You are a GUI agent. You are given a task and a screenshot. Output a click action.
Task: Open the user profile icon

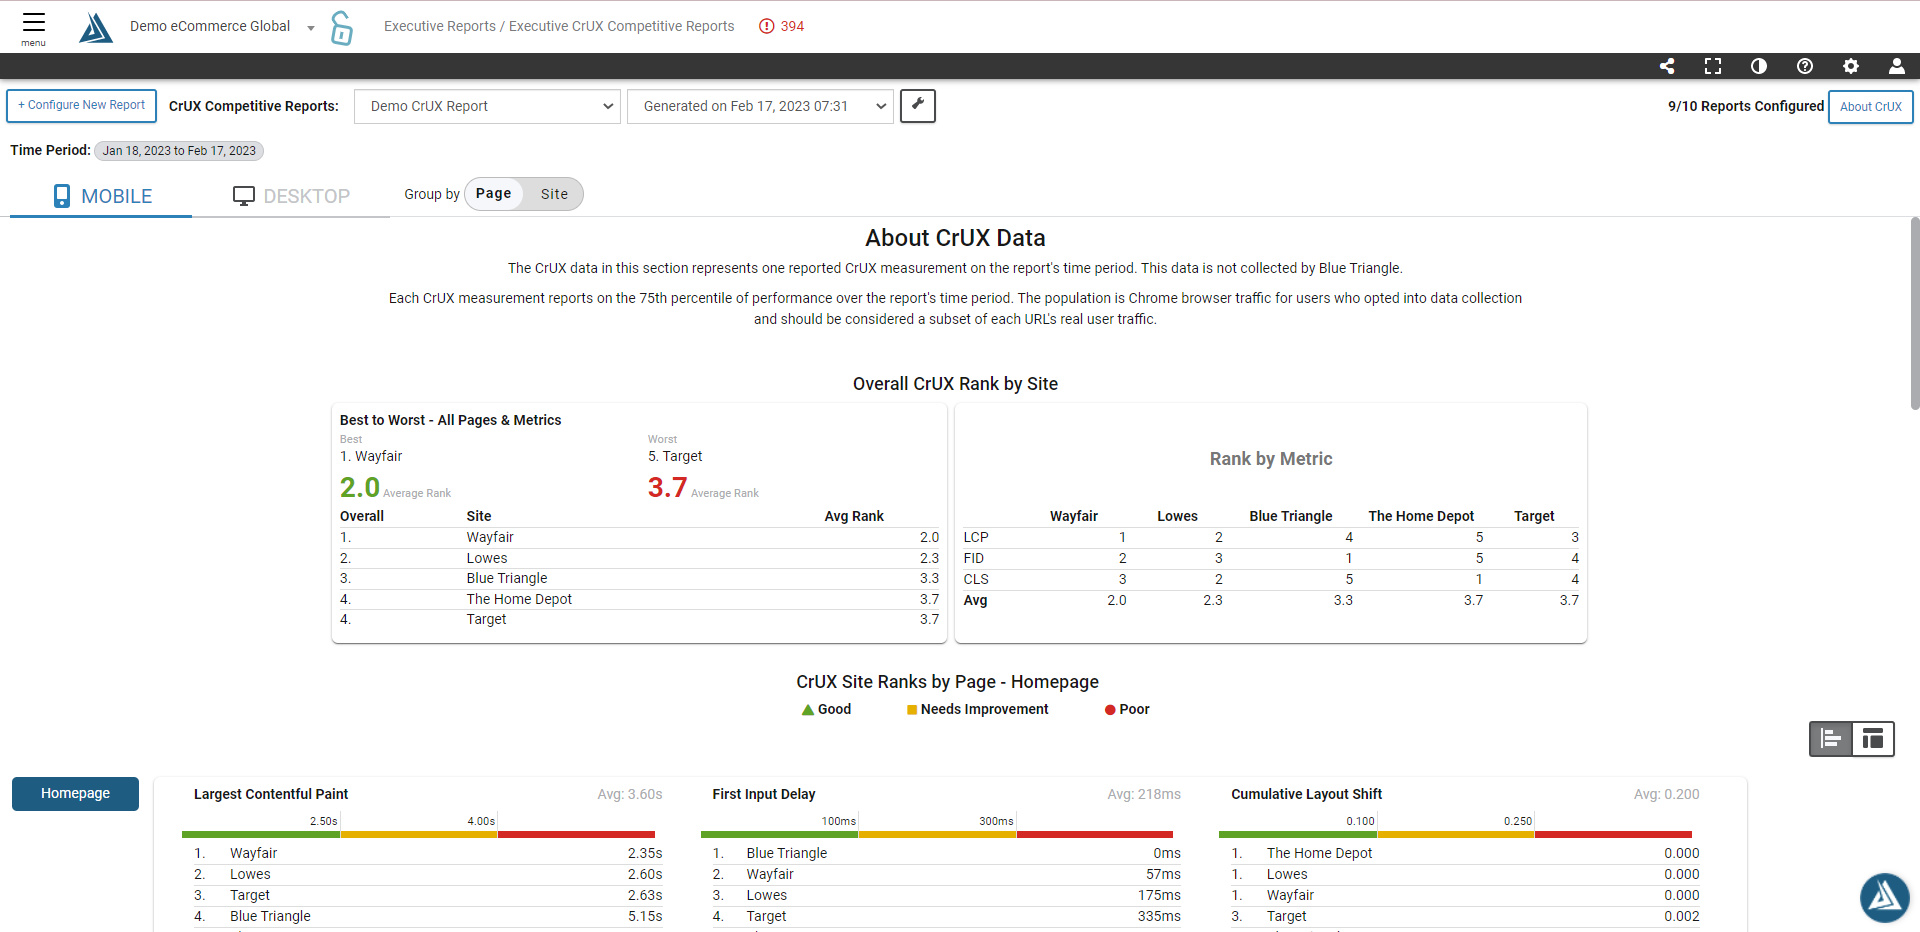pyautogui.click(x=1897, y=66)
